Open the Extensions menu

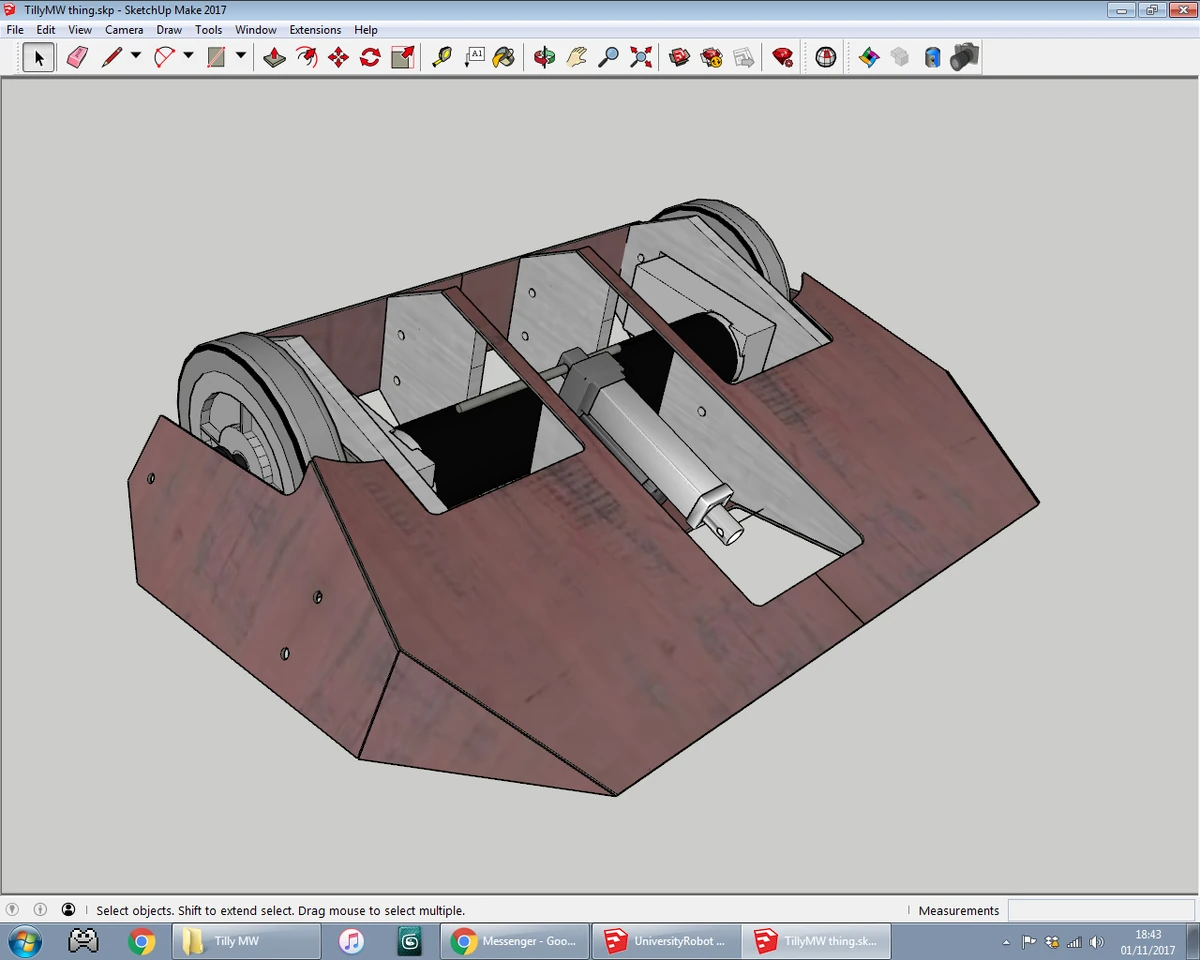click(315, 30)
